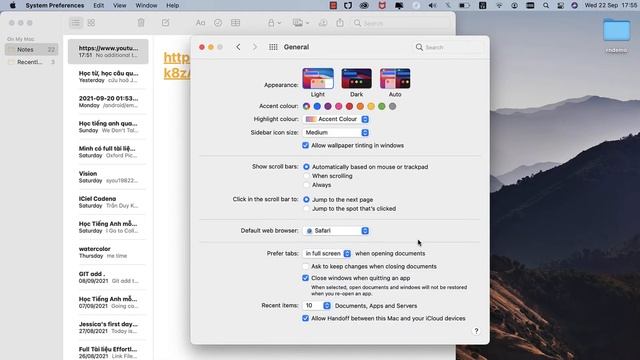Click the volume icon in menu bar
This screenshot has height=360, width=640.
point(433,5)
